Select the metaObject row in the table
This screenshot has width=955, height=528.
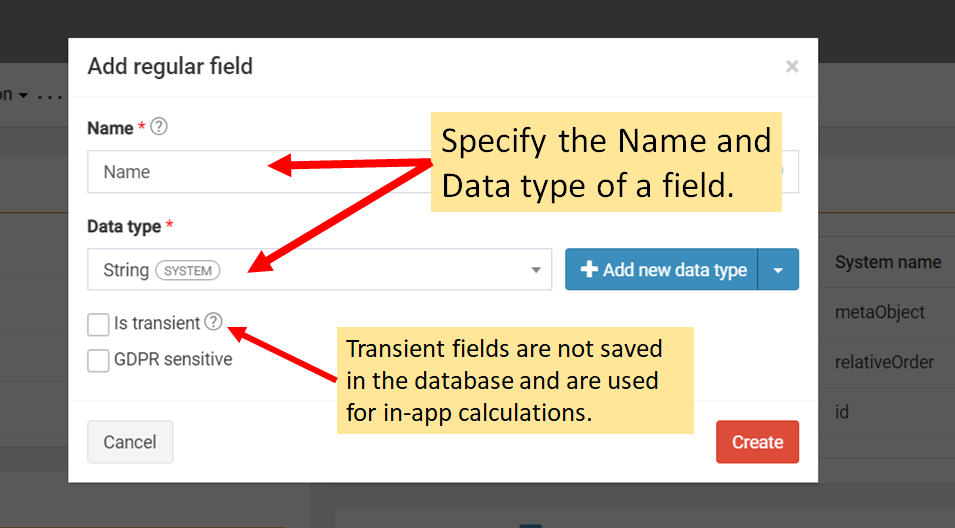(879, 312)
